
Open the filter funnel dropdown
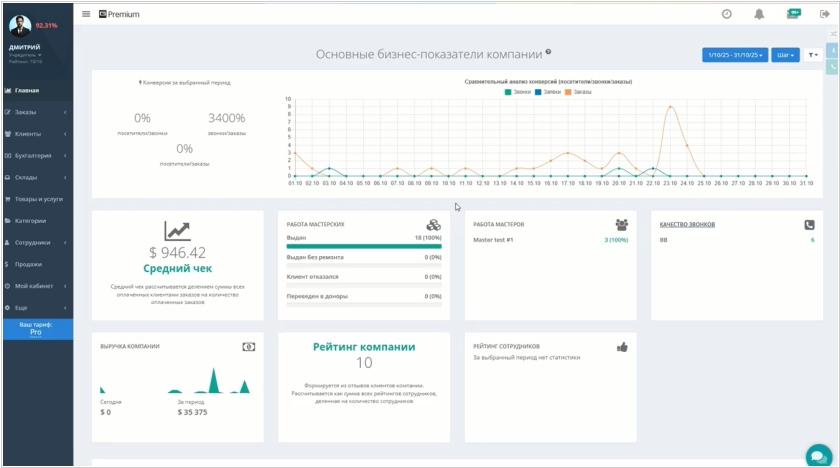point(813,55)
